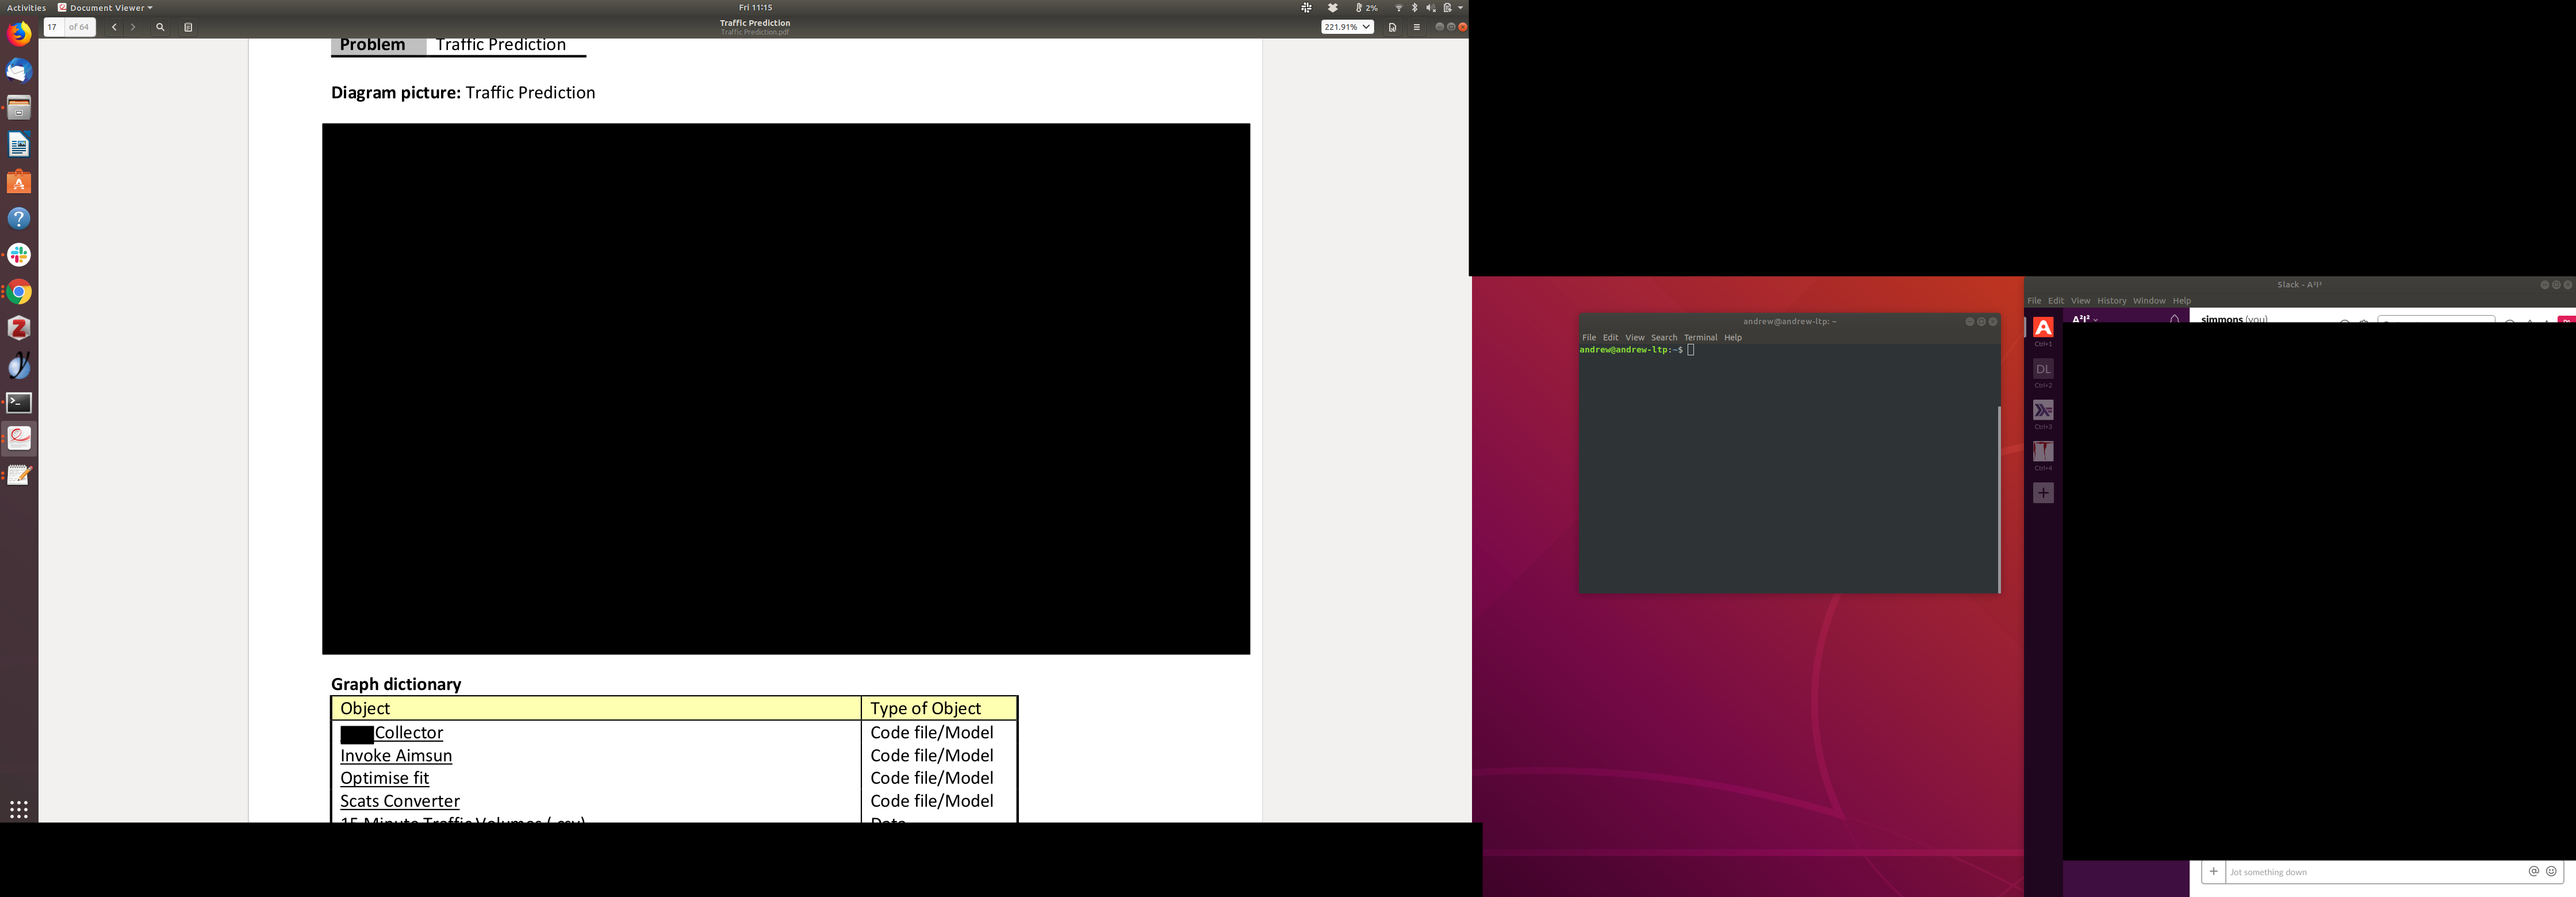This screenshot has height=897, width=2576.
Task: Go to previous page with left chevron
Action: 114,27
